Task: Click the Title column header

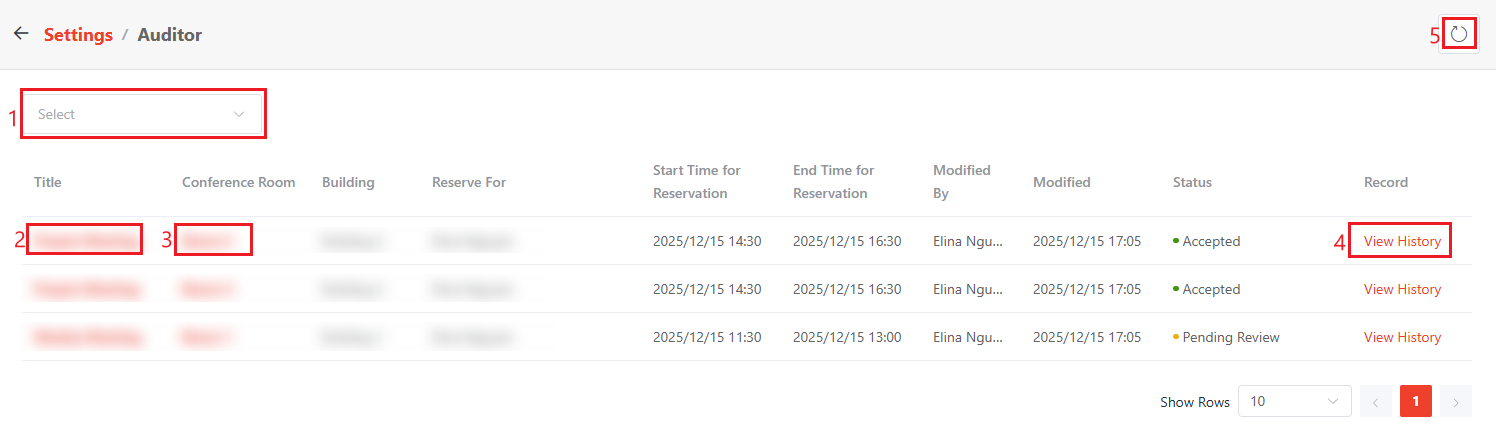Action: (48, 182)
